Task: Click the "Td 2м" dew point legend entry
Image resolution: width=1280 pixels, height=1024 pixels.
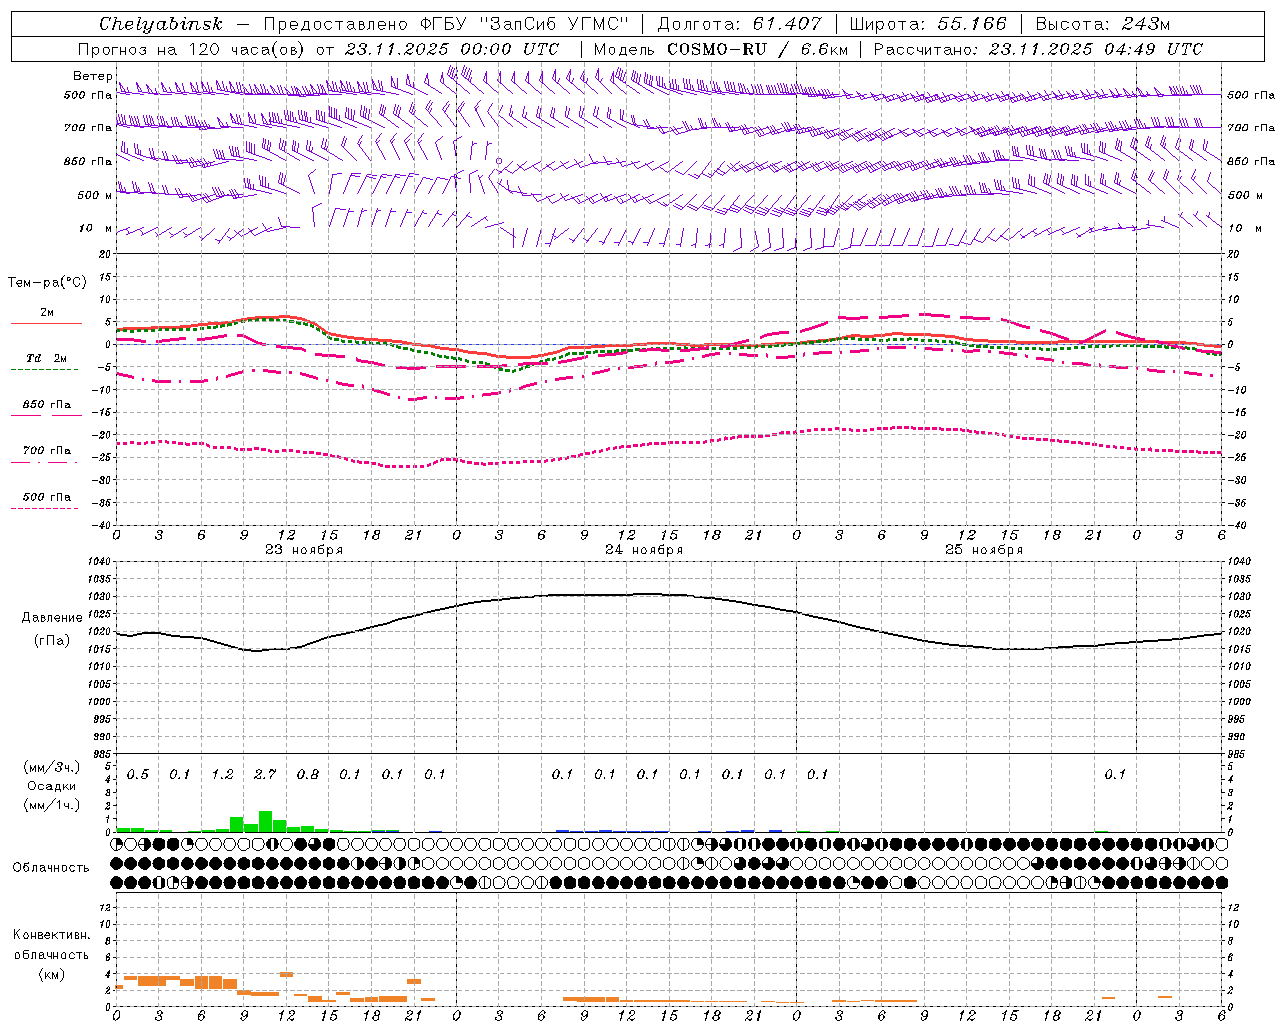Action: (46, 358)
